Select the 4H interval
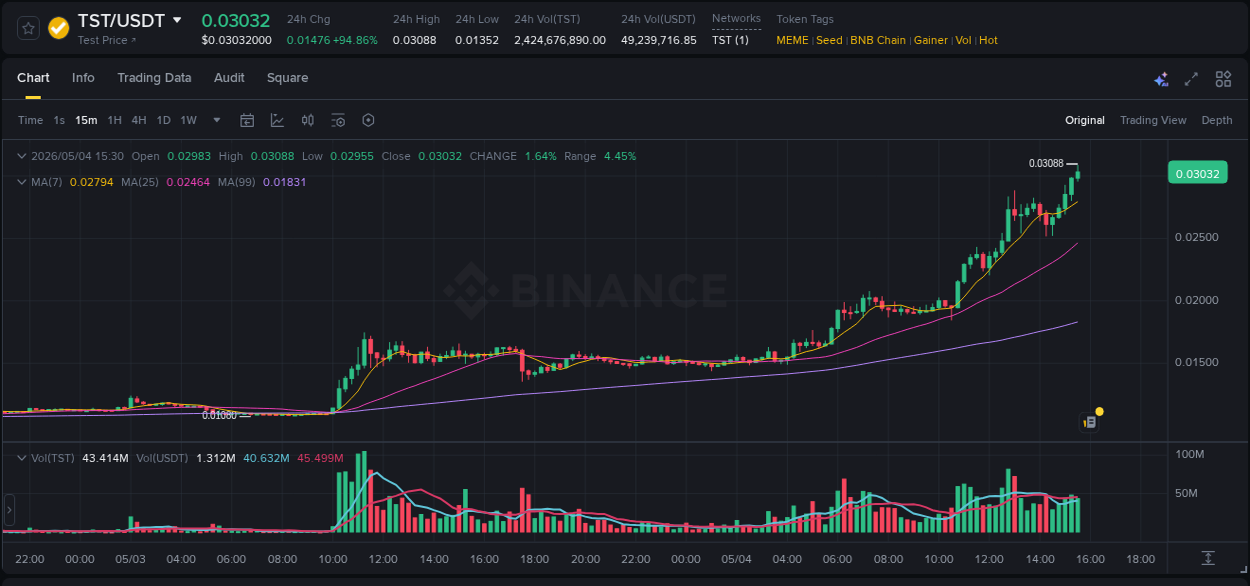This screenshot has width=1250, height=586. (x=139, y=120)
